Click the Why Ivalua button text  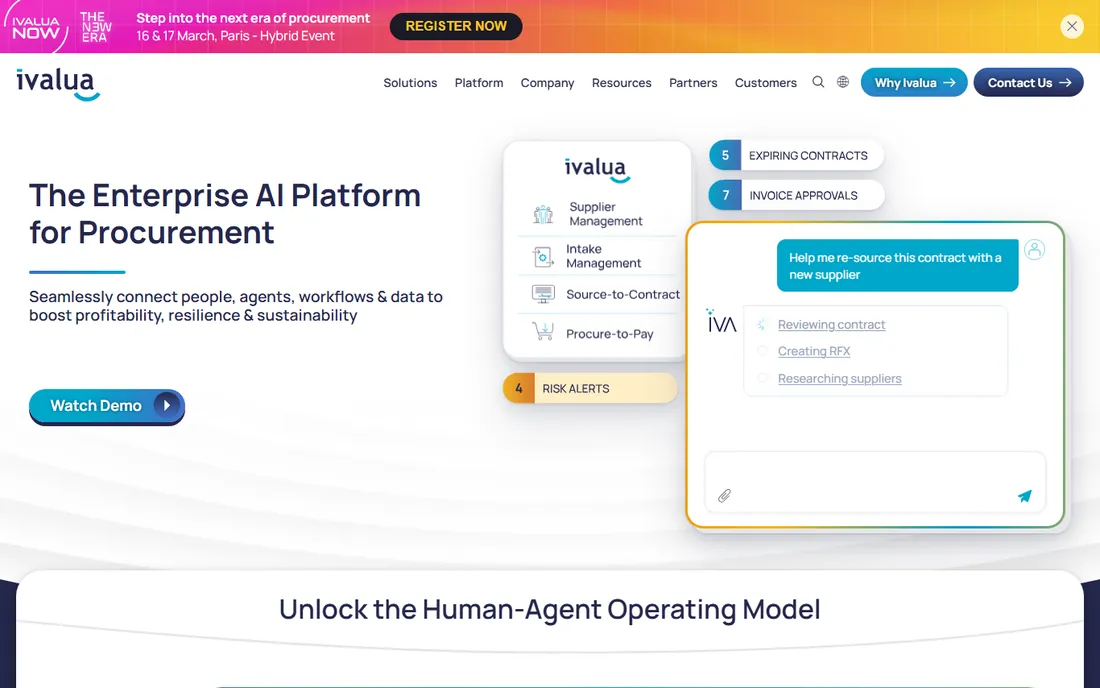click(905, 83)
